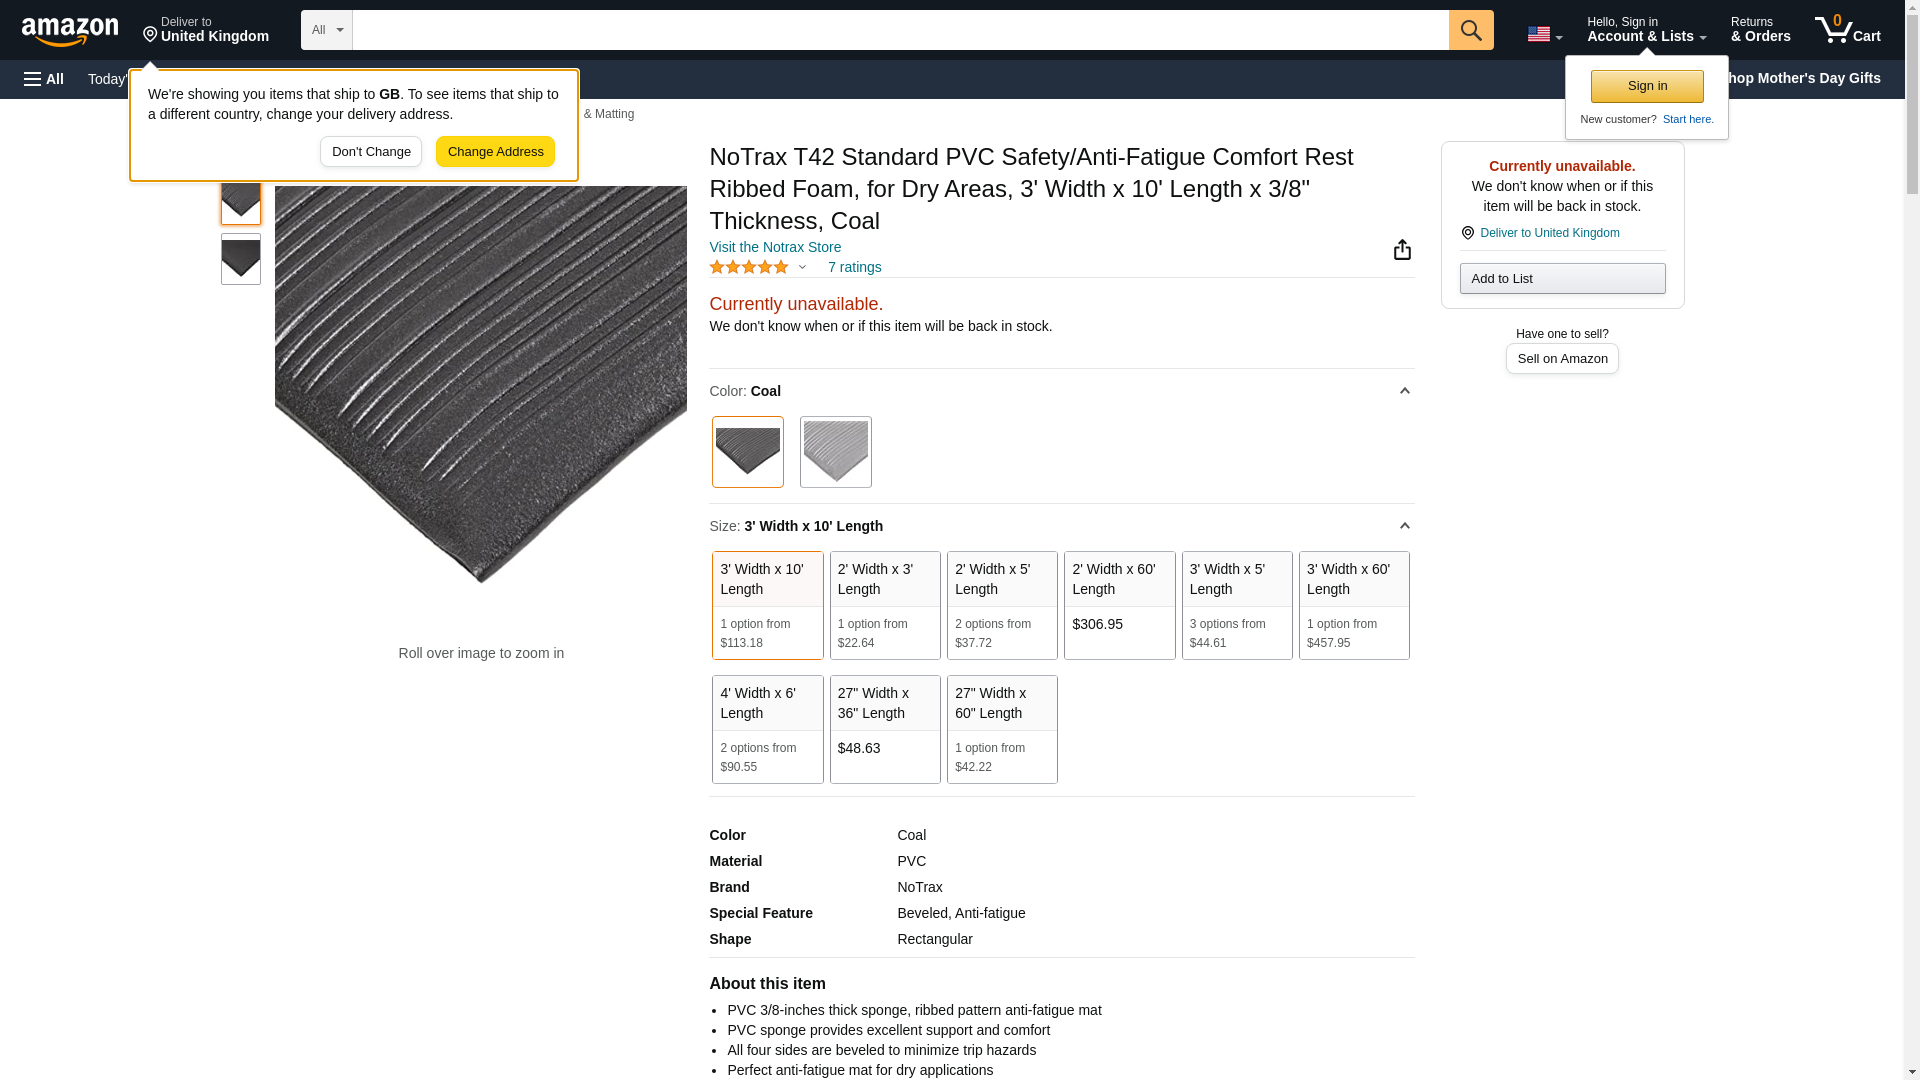Click the Amazon logo
1920x1080 pixels.
point(70,31)
